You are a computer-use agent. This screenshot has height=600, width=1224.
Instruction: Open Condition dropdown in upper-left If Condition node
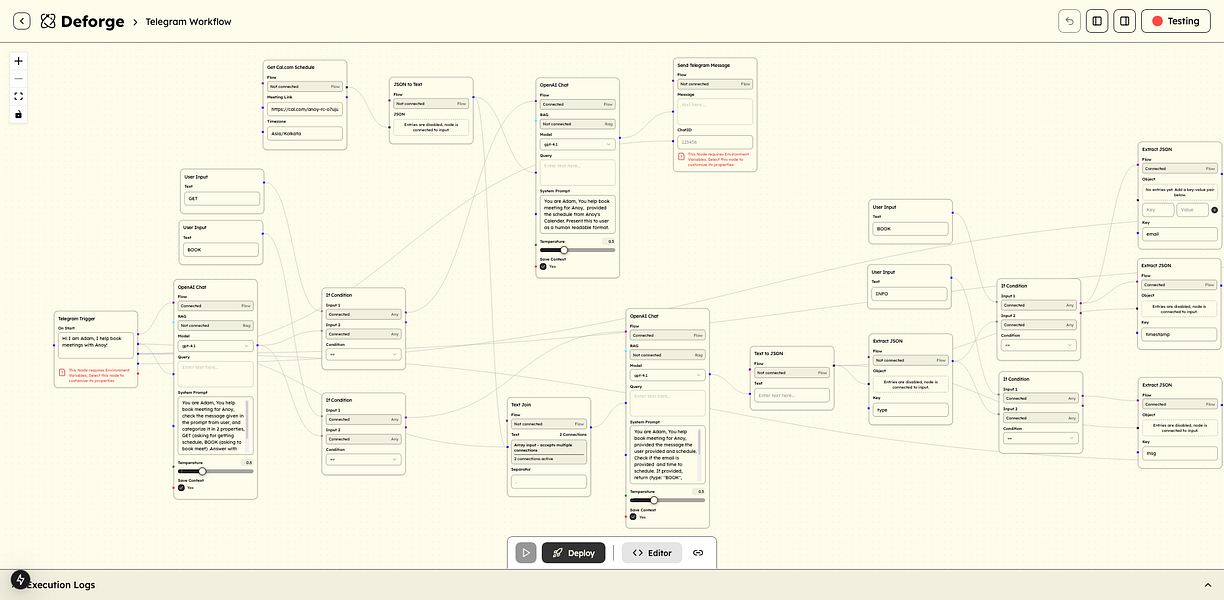[x=364, y=354]
